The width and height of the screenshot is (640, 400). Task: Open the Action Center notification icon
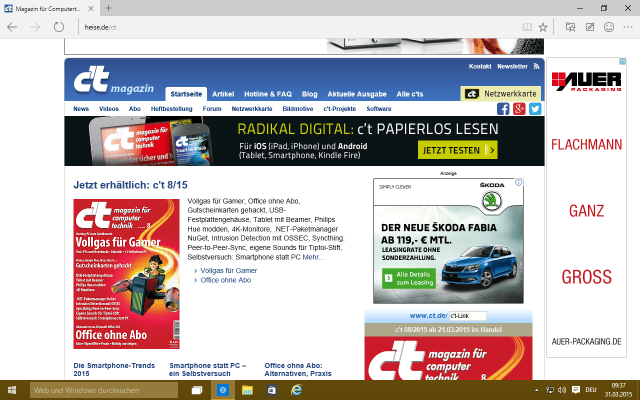(576, 390)
